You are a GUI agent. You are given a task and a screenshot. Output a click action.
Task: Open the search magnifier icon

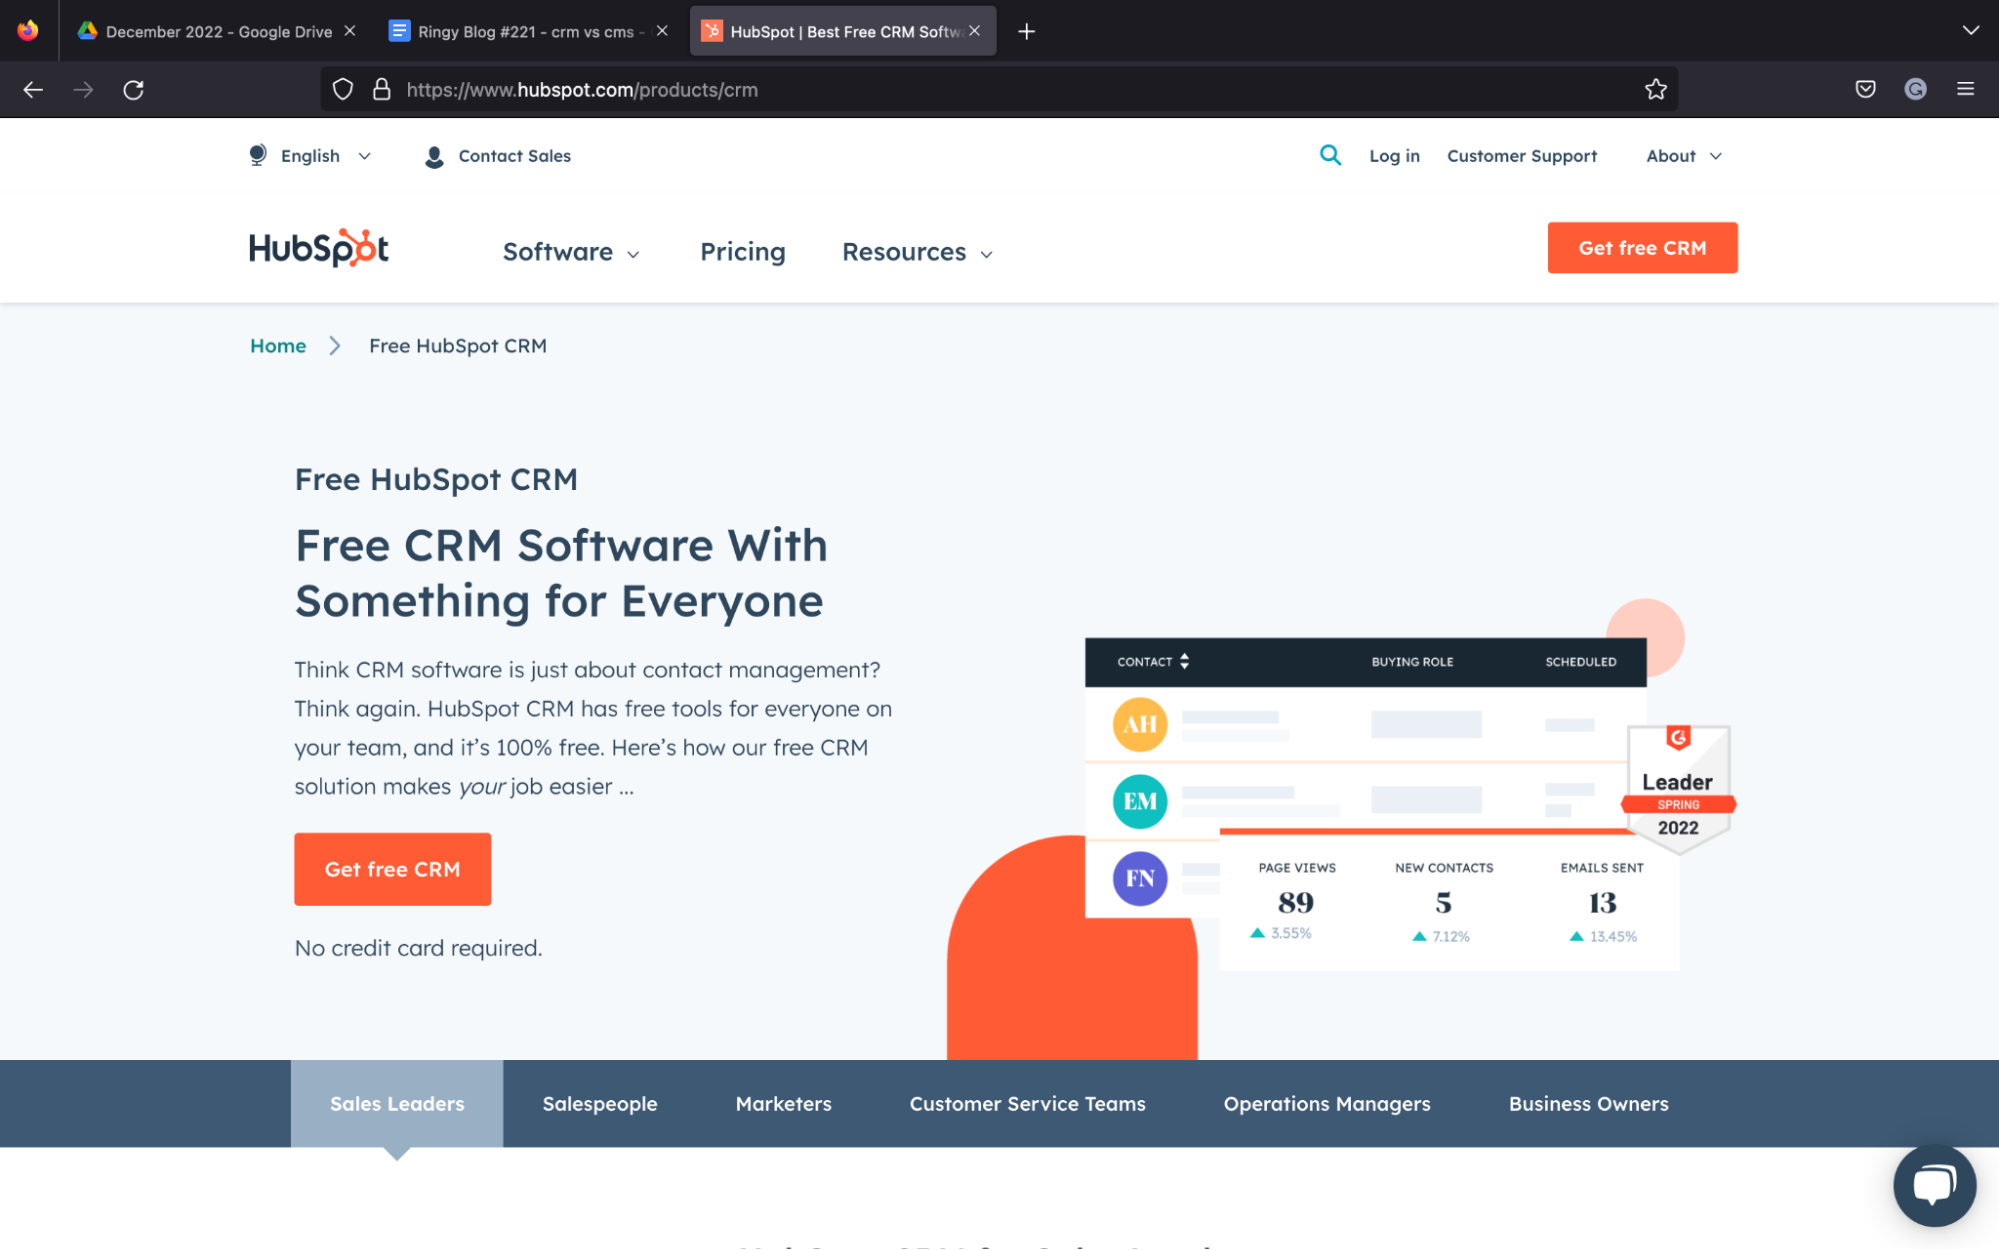(x=1330, y=155)
